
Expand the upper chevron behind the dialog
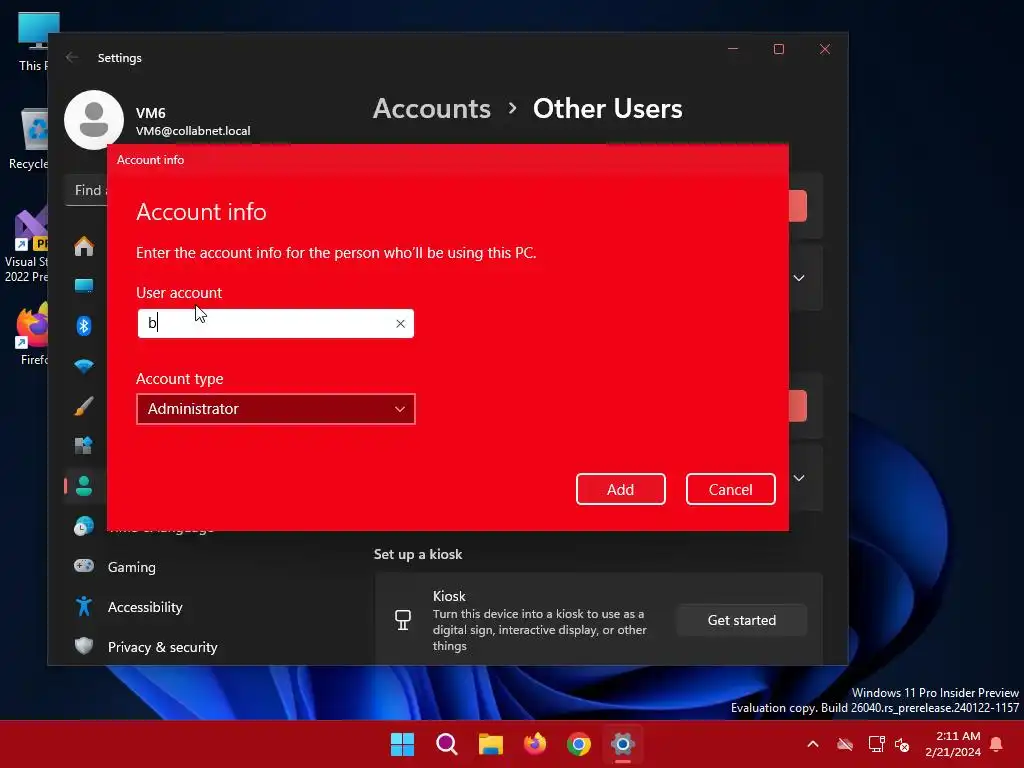799,278
